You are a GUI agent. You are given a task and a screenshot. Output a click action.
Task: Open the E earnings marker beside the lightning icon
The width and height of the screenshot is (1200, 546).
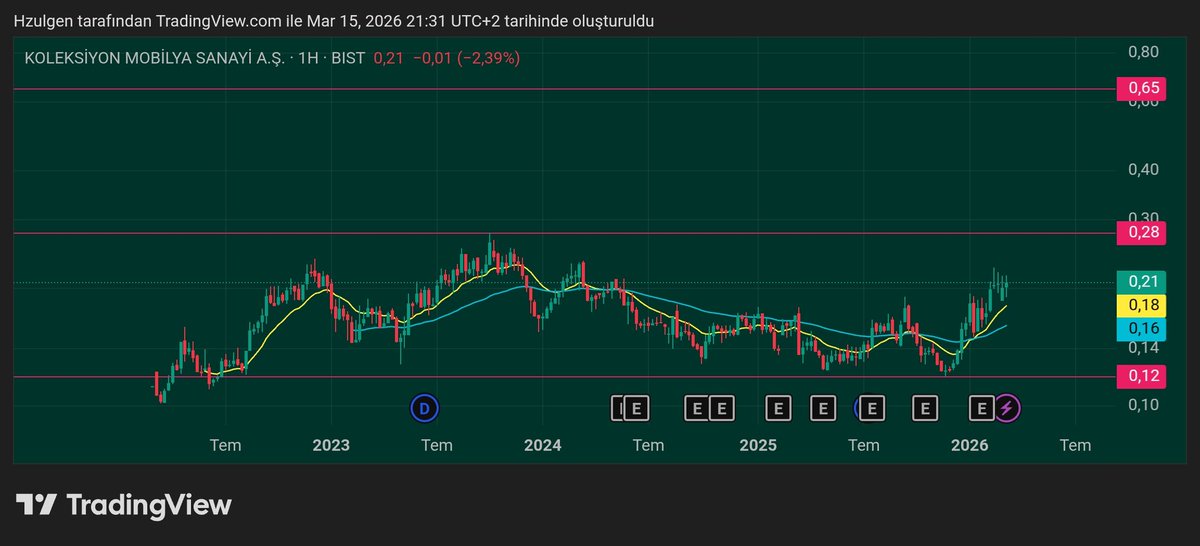(x=982, y=408)
